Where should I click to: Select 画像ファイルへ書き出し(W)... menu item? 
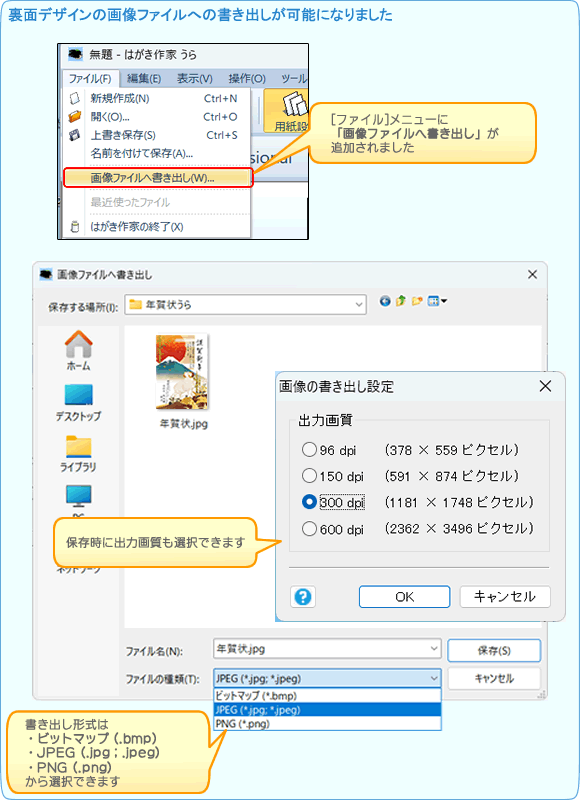(158, 178)
